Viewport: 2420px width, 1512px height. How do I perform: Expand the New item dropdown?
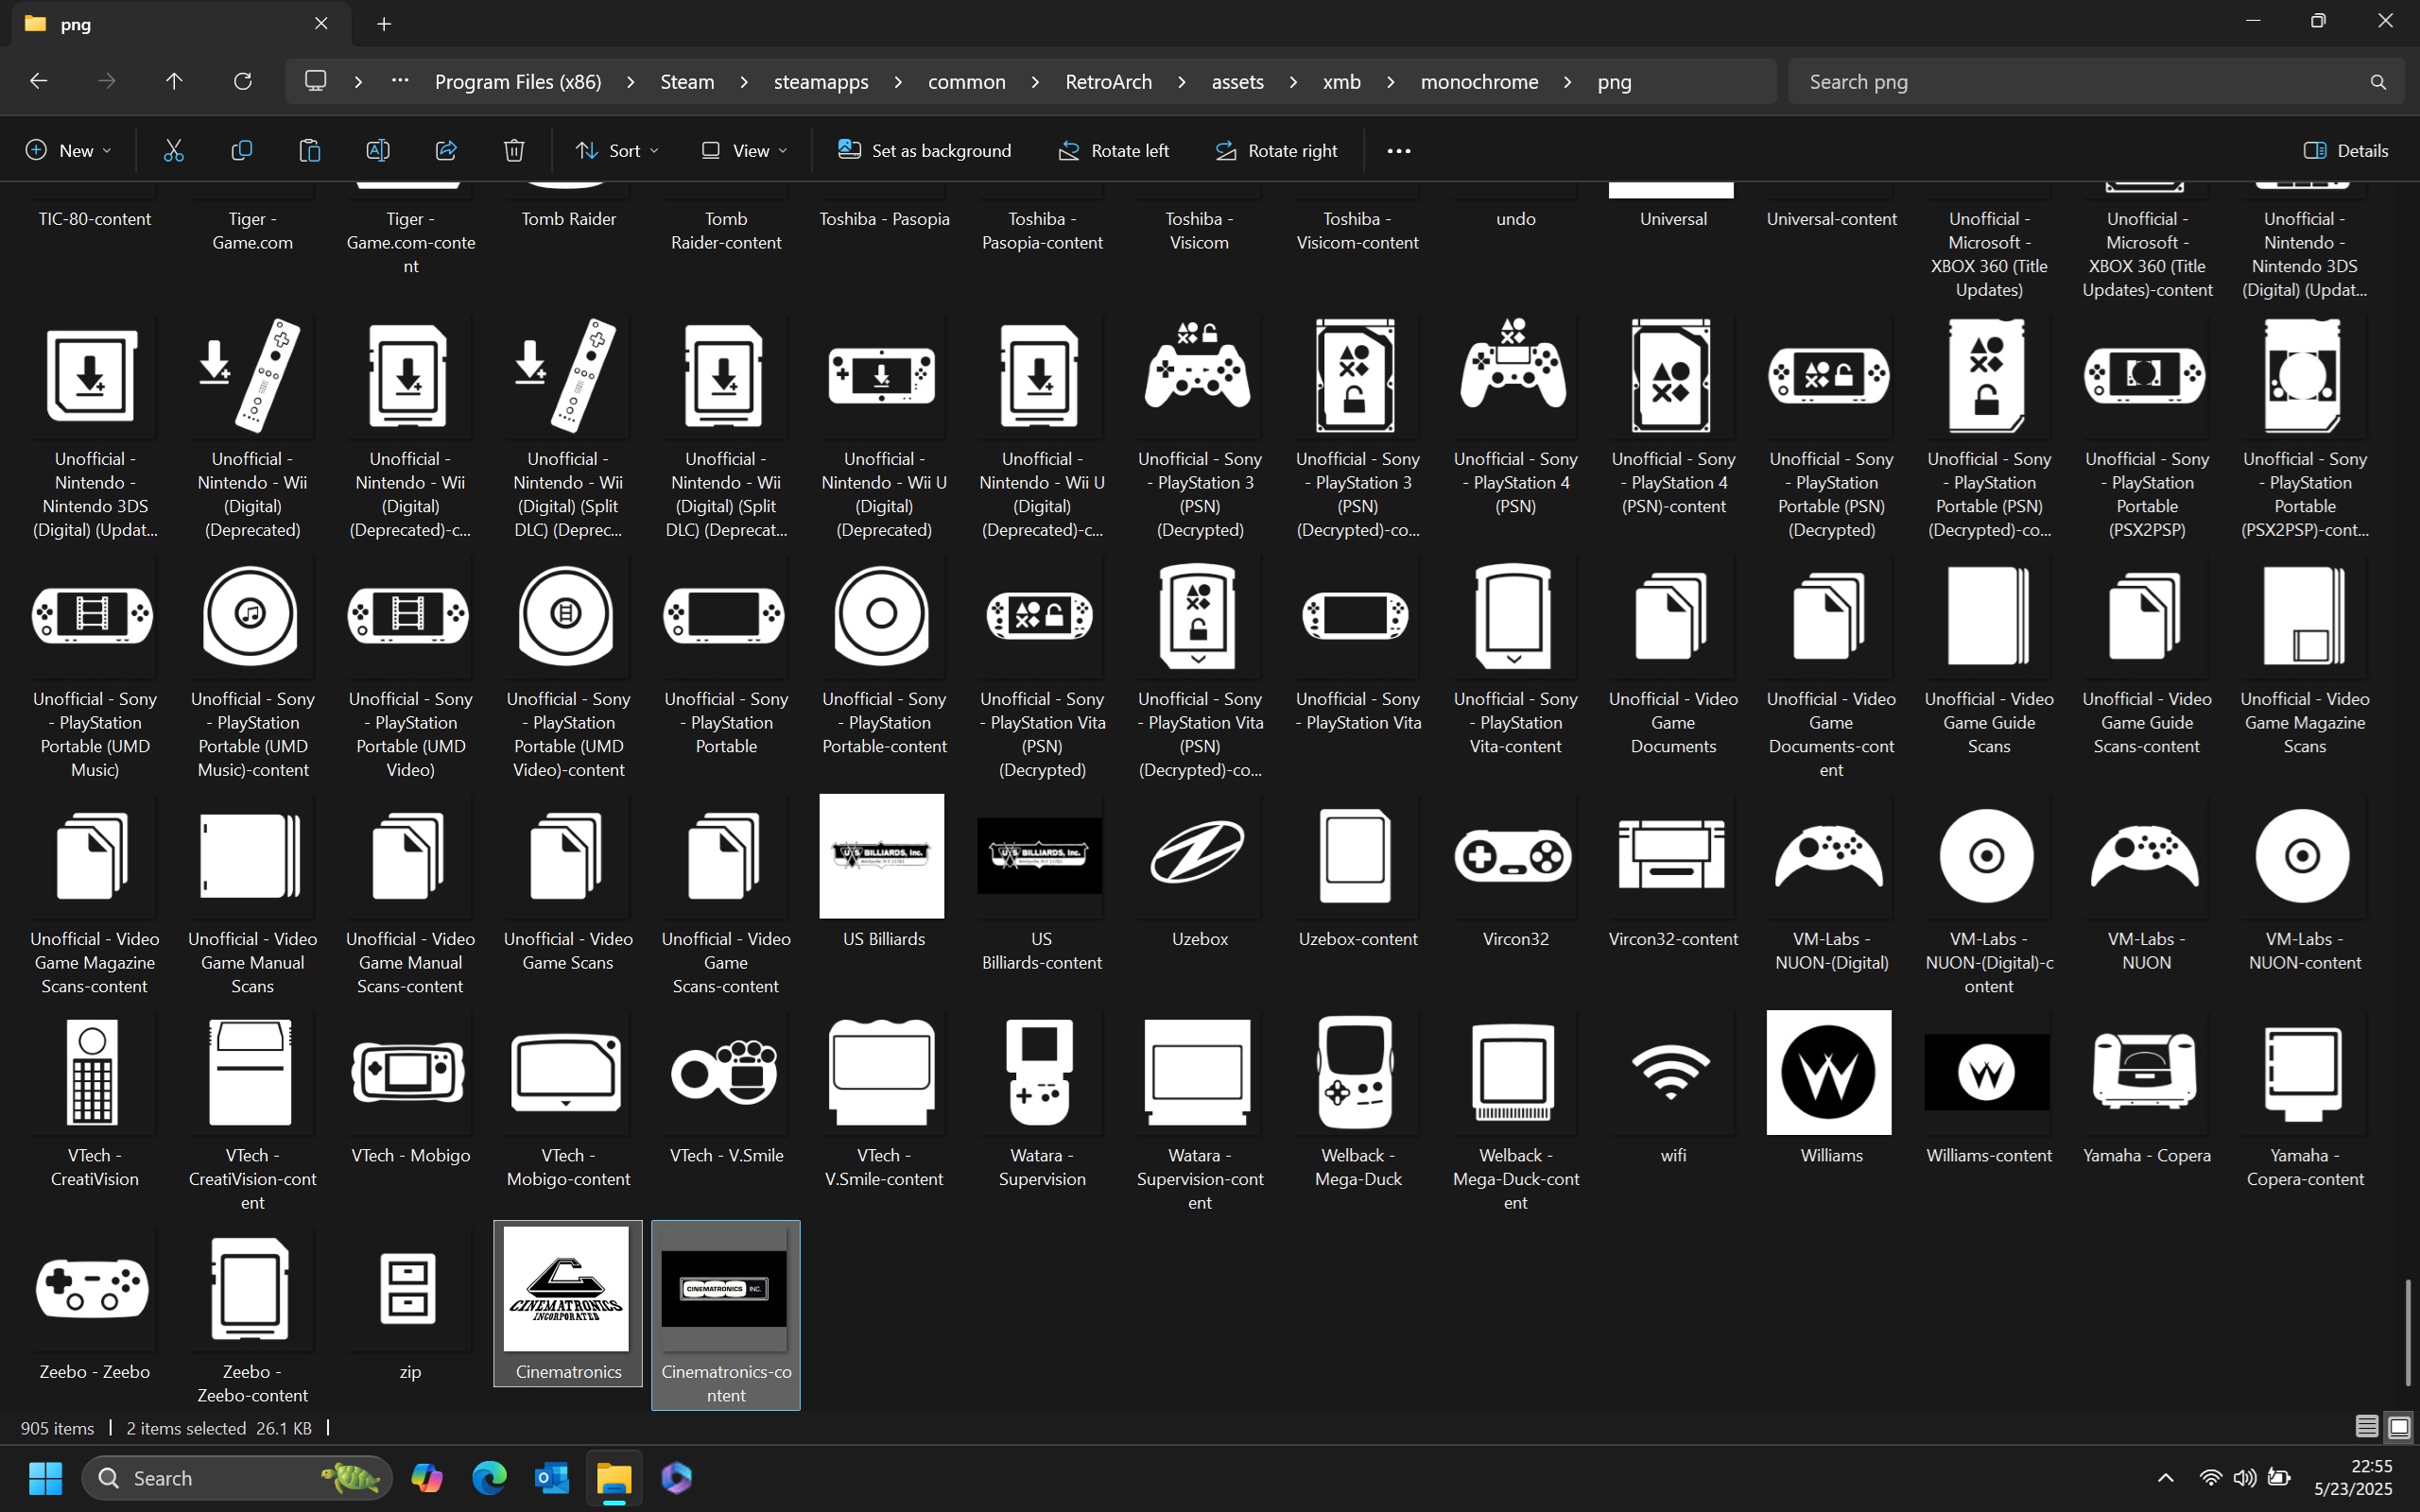tap(68, 151)
